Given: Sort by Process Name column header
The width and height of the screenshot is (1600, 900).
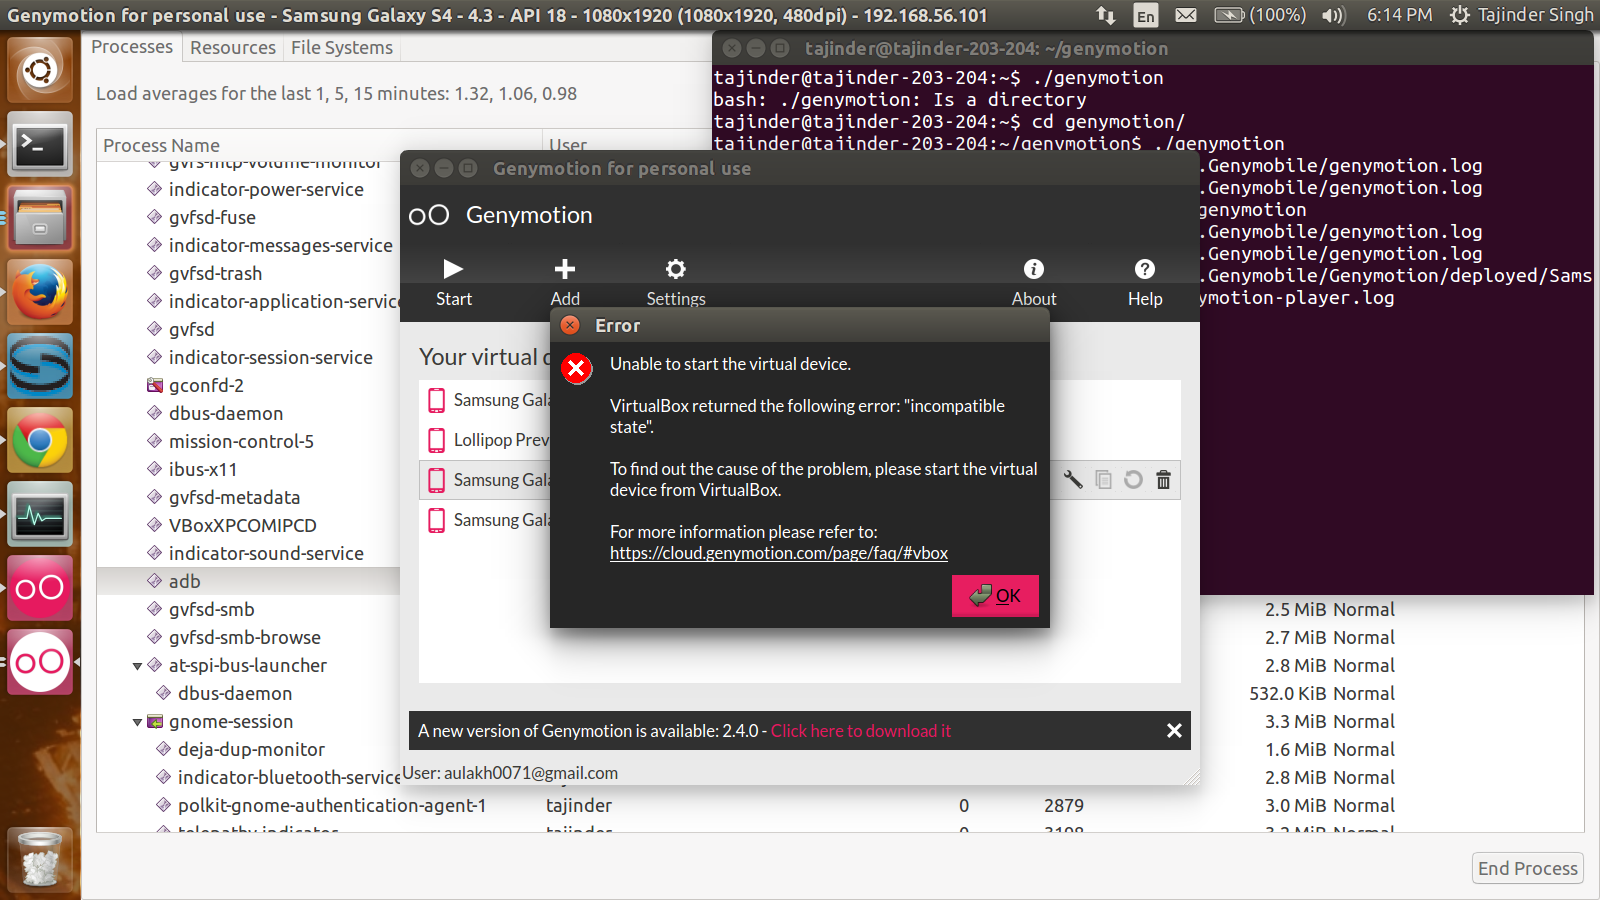Looking at the screenshot, I should pyautogui.click(x=320, y=145).
